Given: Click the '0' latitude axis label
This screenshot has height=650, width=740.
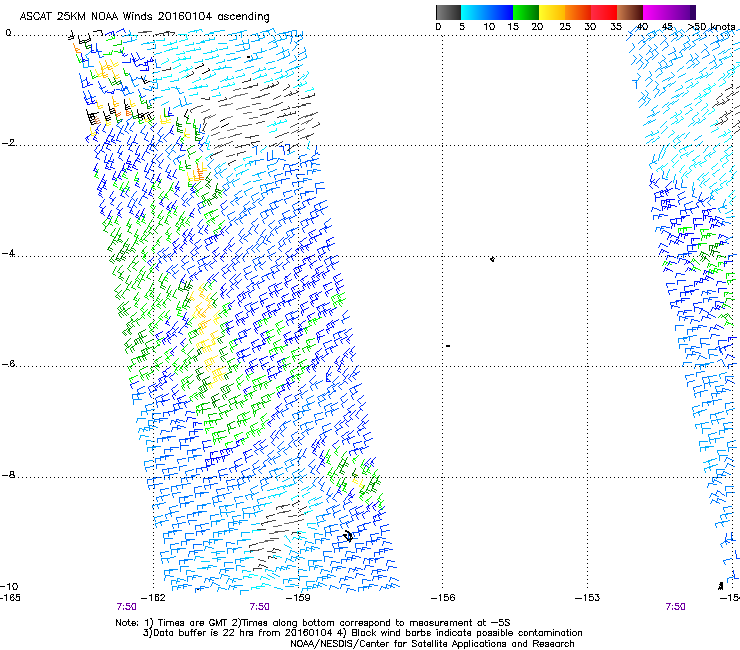Looking at the screenshot, I should (x=8, y=33).
